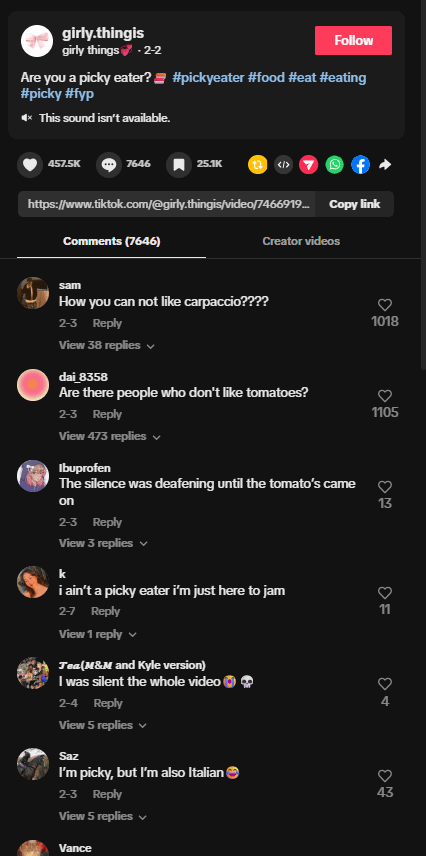Viewport: 426px width, 856px height.
Task: Like the video with the heart icon
Action: [x=30, y=165]
